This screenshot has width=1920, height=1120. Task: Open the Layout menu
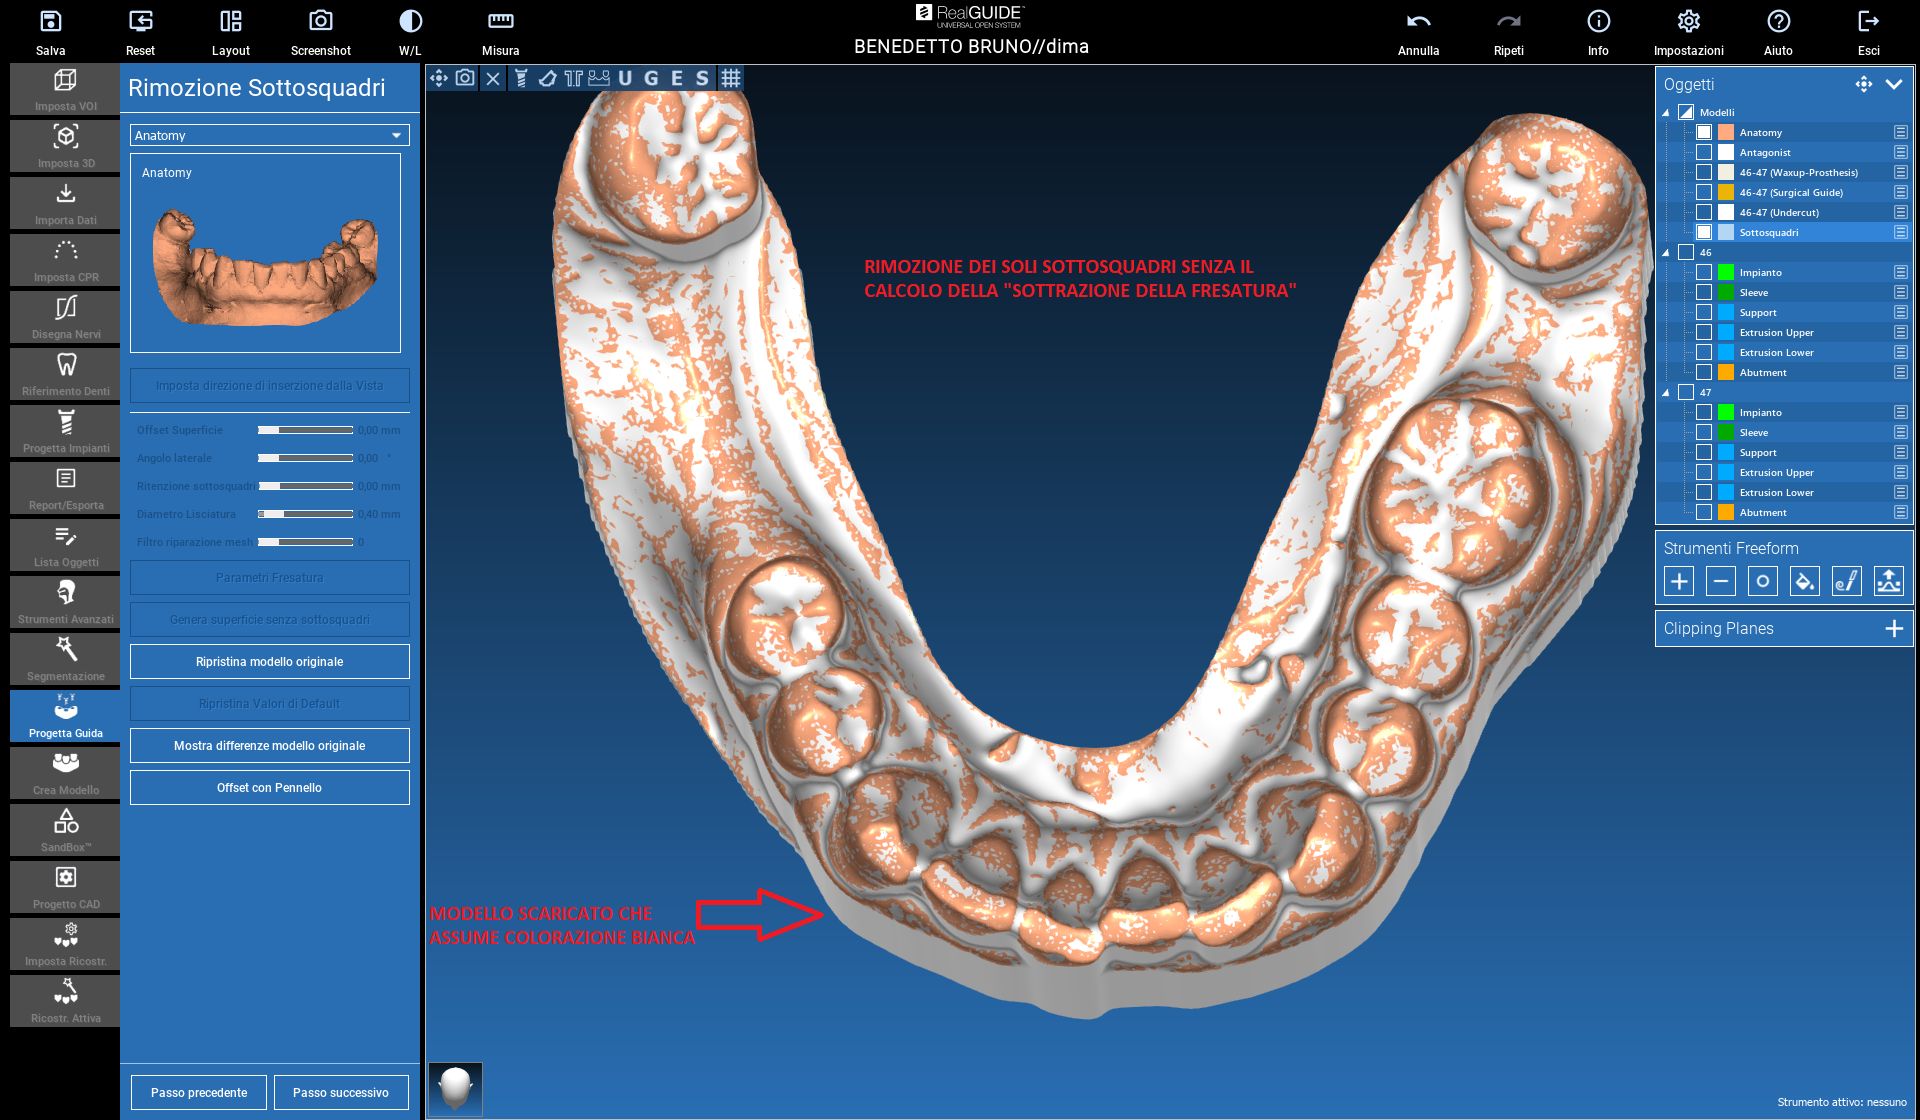point(230,22)
